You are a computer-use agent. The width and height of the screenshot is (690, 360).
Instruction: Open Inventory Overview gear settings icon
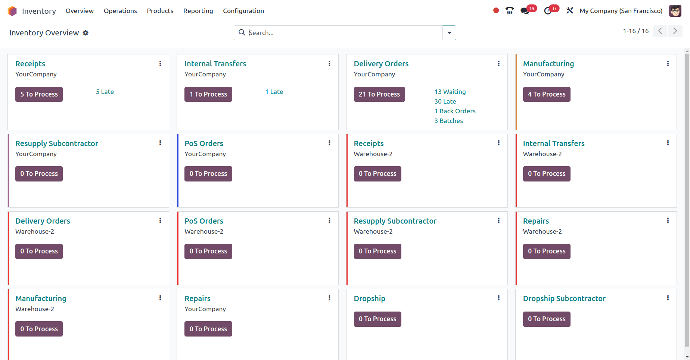[86, 33]
